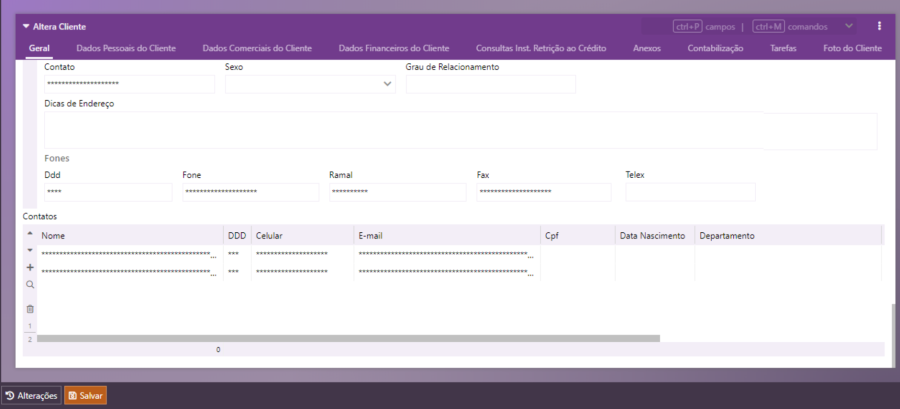Focus the Grau de Relacionamento field
Screen dimensions: 900x409
click(x=490, y=84)
